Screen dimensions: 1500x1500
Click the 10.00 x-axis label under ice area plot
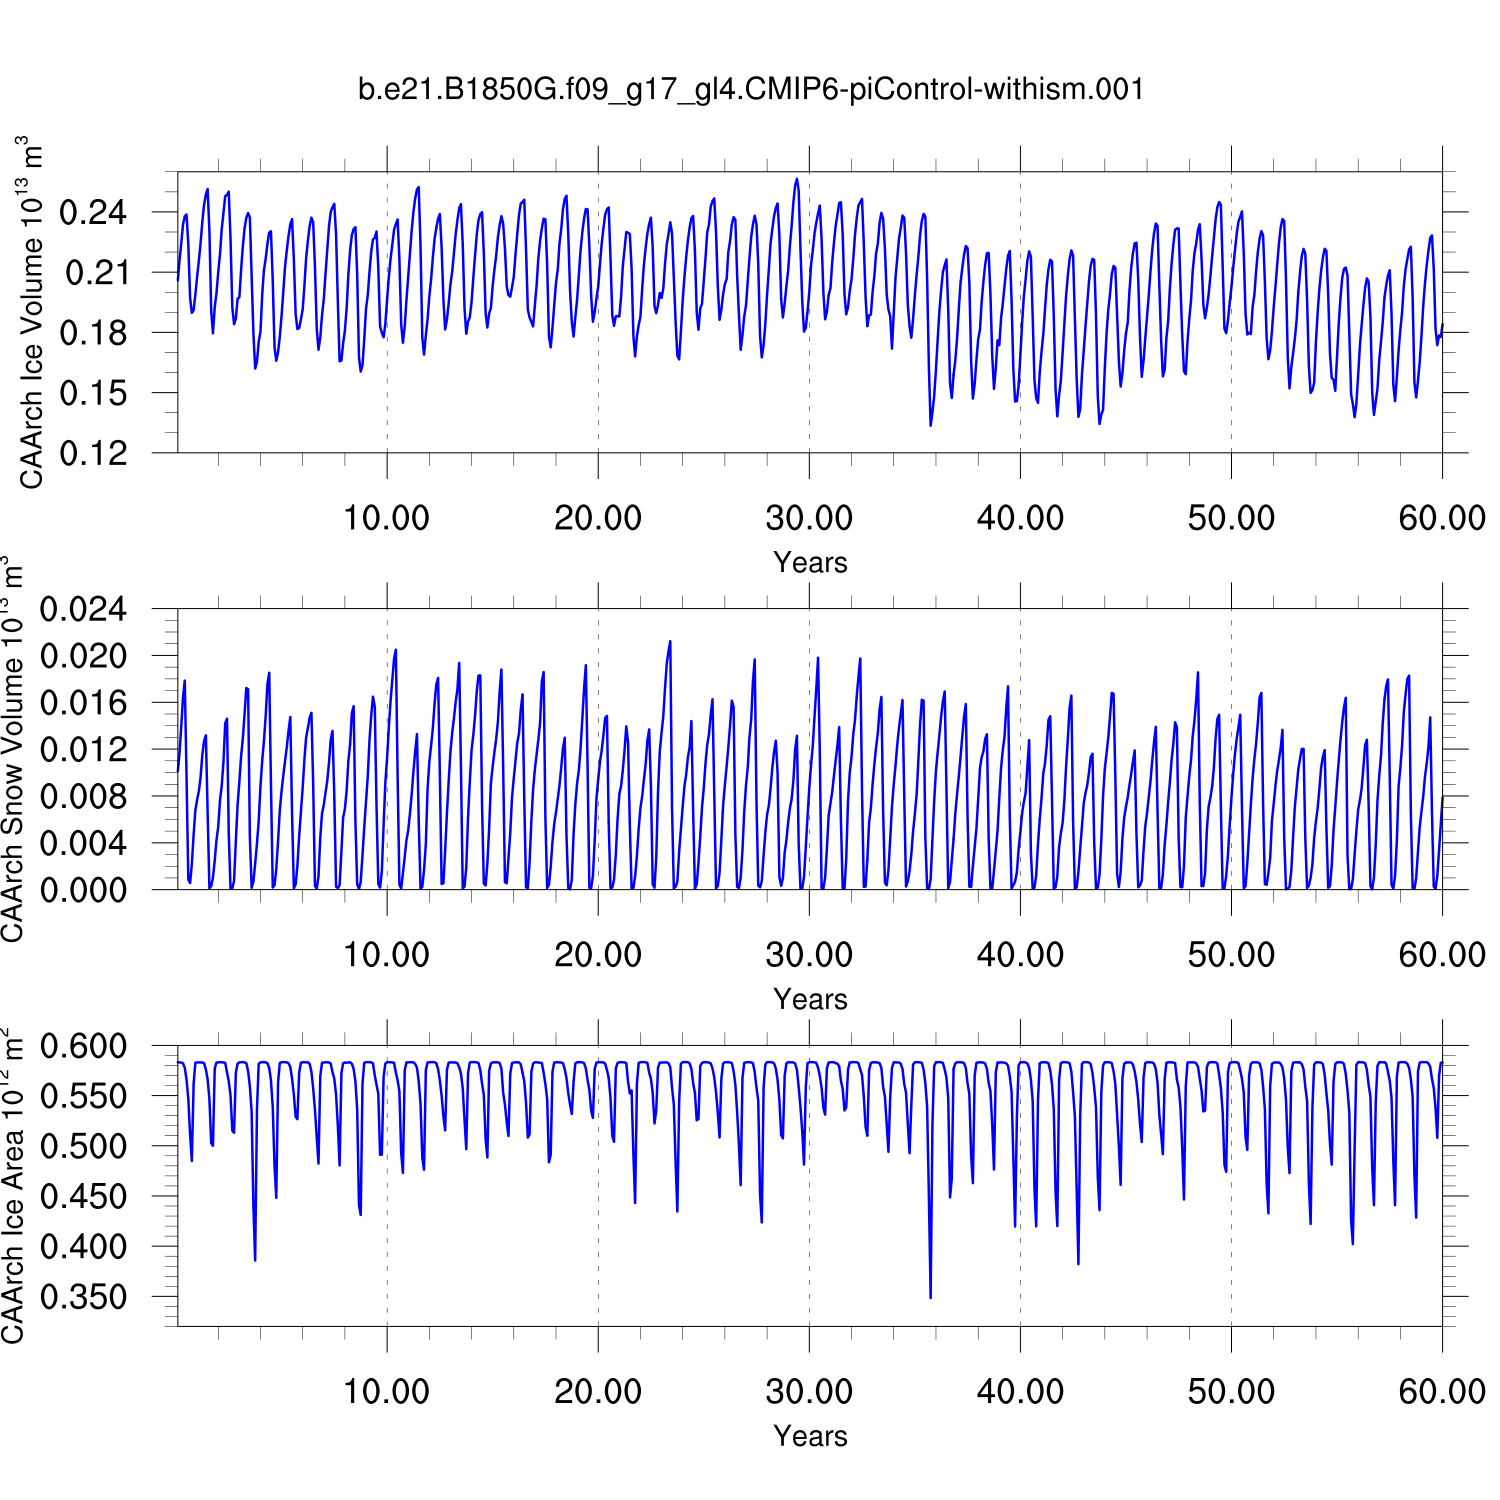tap(387, 1392)
